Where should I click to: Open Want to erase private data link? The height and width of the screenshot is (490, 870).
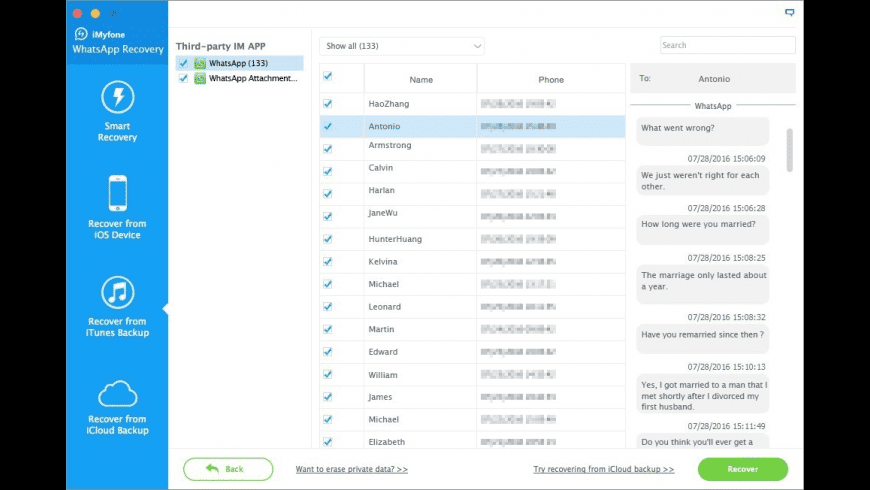point(351,469)
